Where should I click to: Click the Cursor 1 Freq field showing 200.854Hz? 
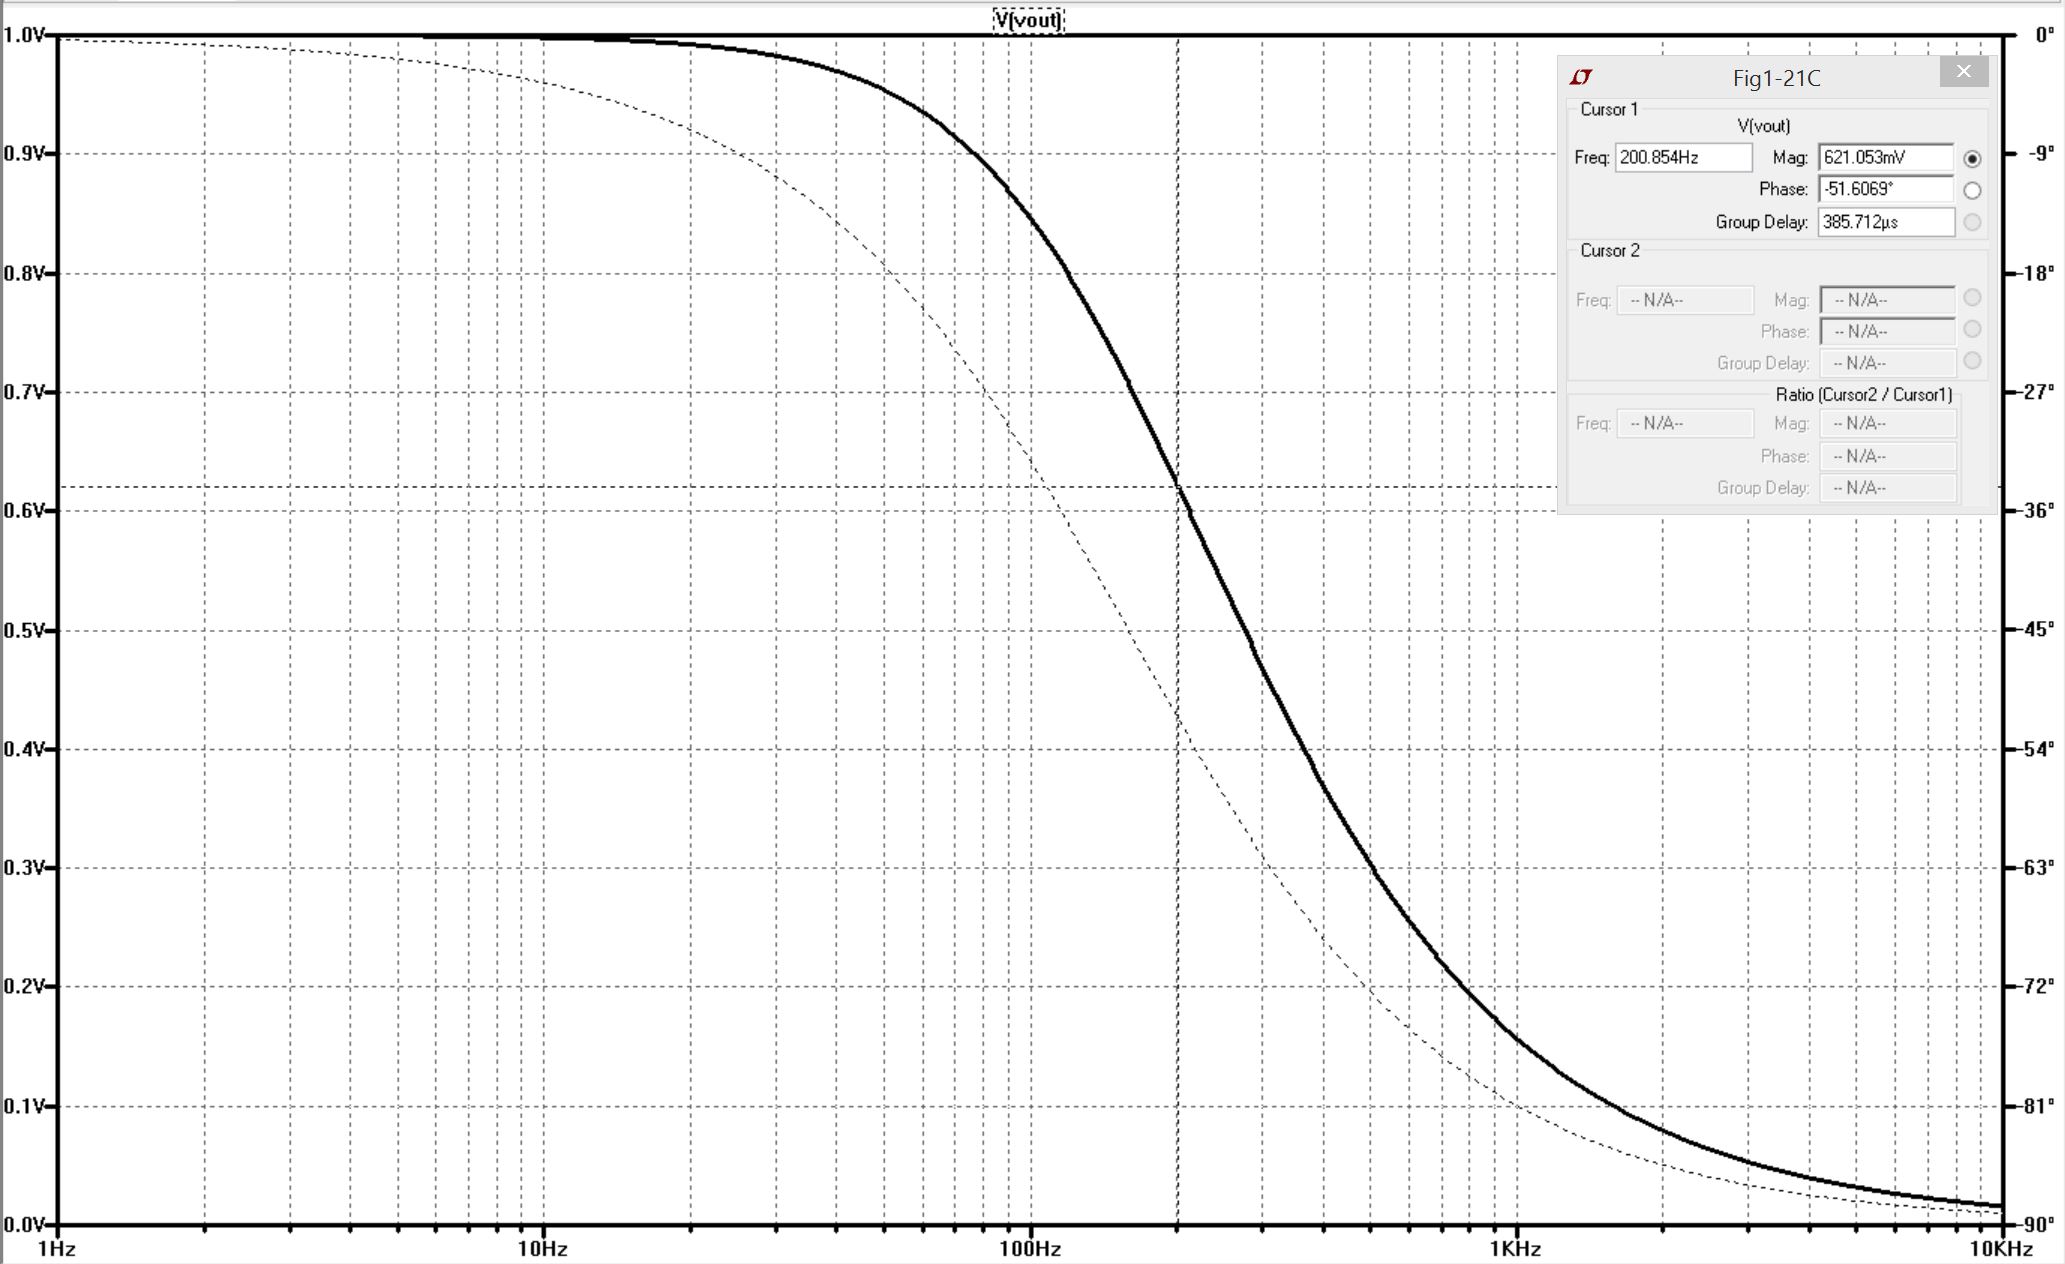[1683, 157]
